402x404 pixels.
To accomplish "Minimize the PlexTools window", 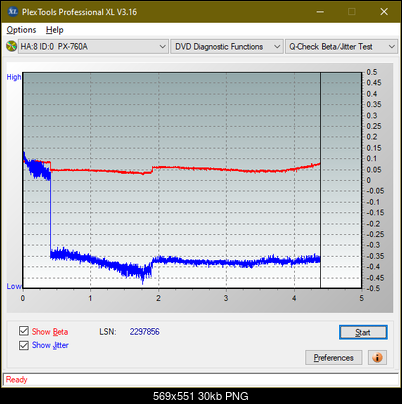I will [320, 12].
